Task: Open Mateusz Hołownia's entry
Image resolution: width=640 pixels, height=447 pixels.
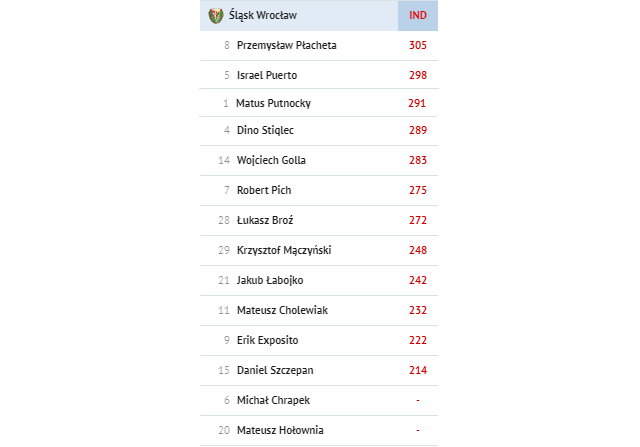Action: [x=318, y=430]
